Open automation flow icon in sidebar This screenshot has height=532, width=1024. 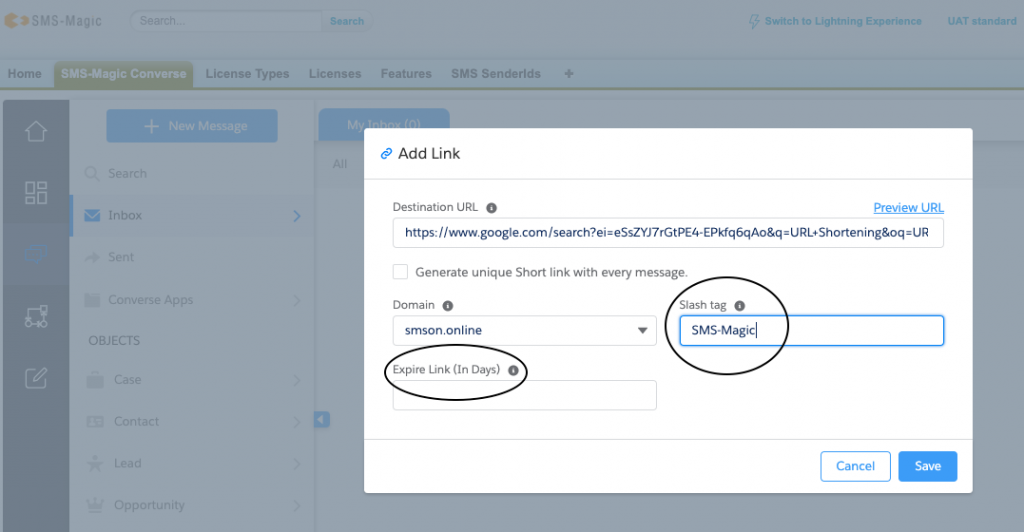36,316
